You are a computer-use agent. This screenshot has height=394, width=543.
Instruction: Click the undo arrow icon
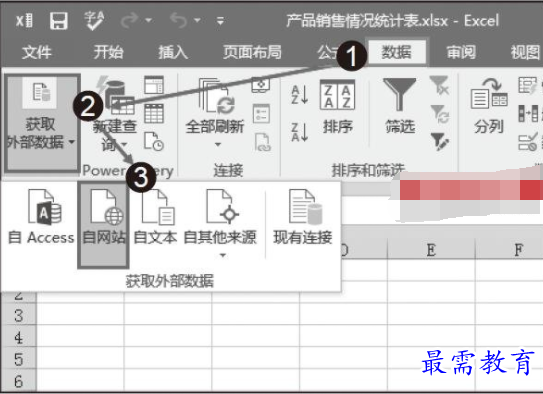coord(178,21)
